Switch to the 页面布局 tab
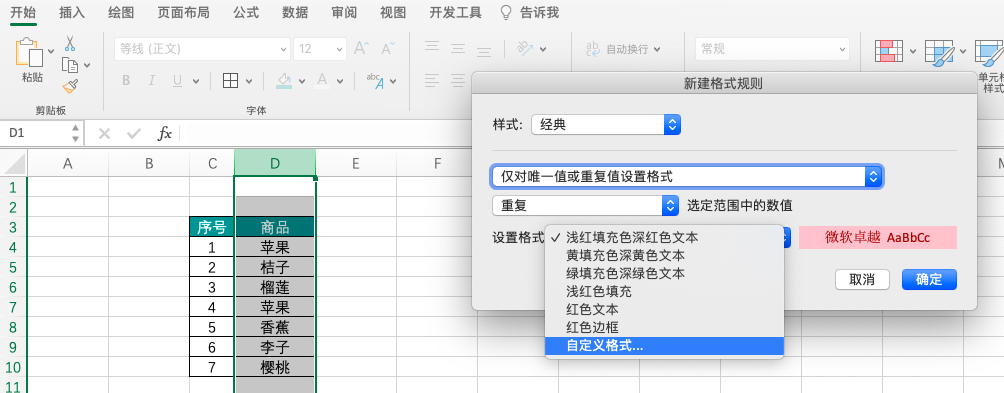 click(x=183, y=12)
